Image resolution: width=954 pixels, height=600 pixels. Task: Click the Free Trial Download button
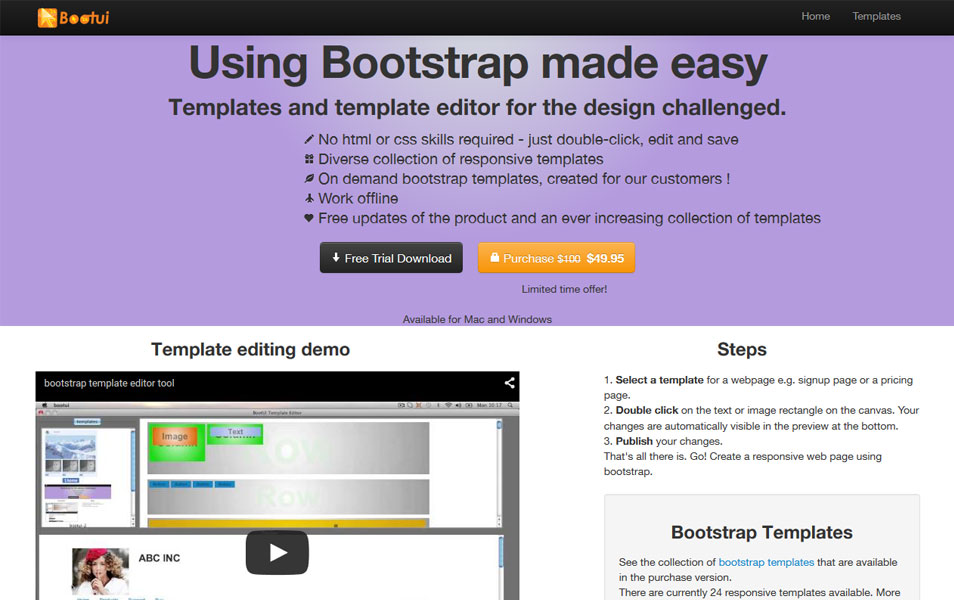(391, 258)
